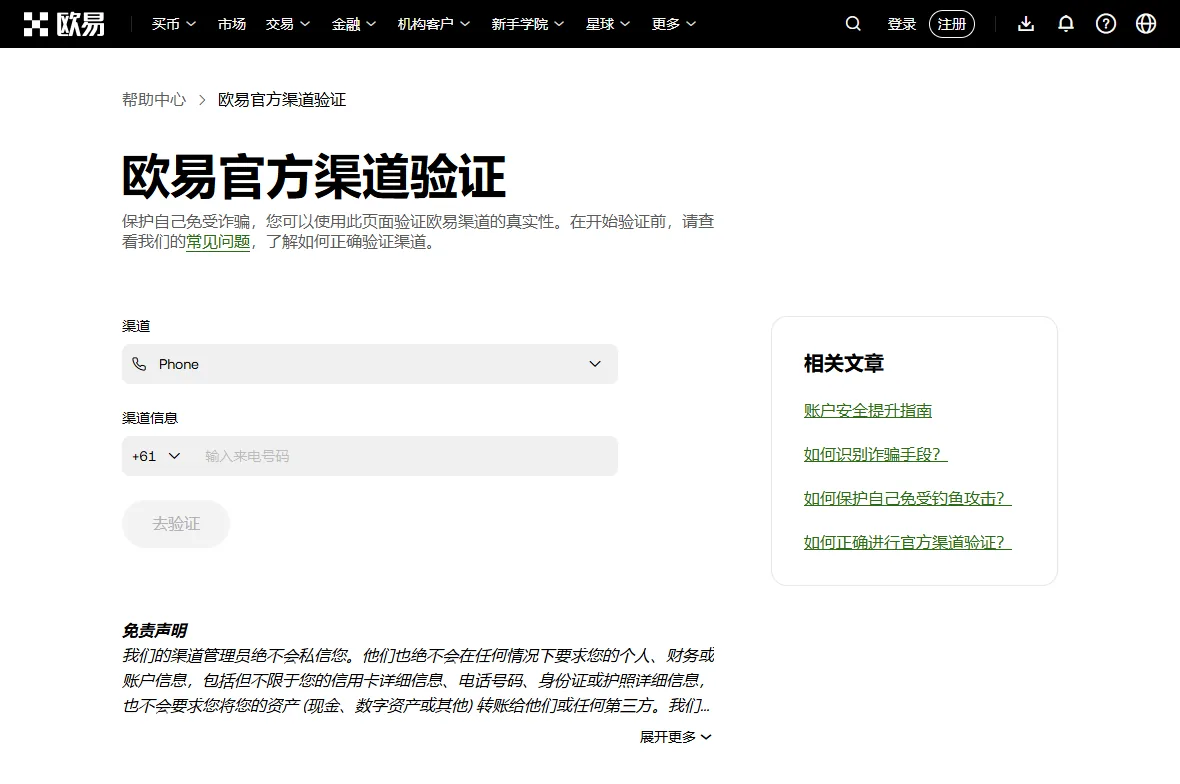Expand the 交易 menu
The height and width of the screenshot is (784, 1180).
tap(287, 24)
